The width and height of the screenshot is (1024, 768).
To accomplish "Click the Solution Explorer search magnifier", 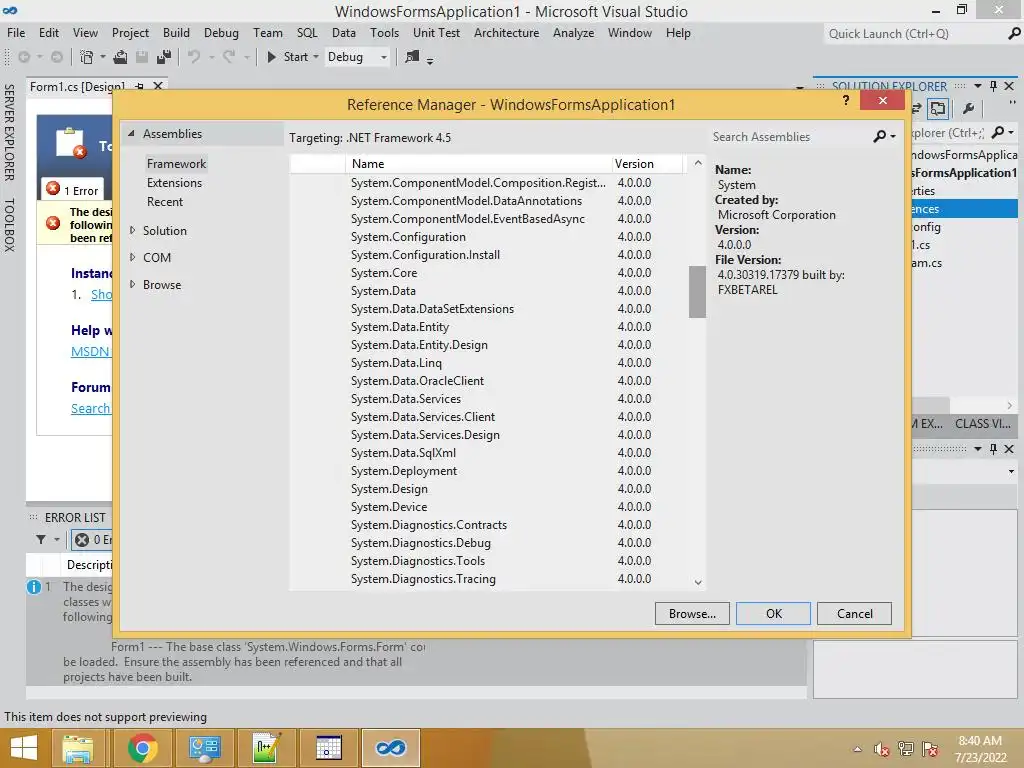I will coord(997,133).
